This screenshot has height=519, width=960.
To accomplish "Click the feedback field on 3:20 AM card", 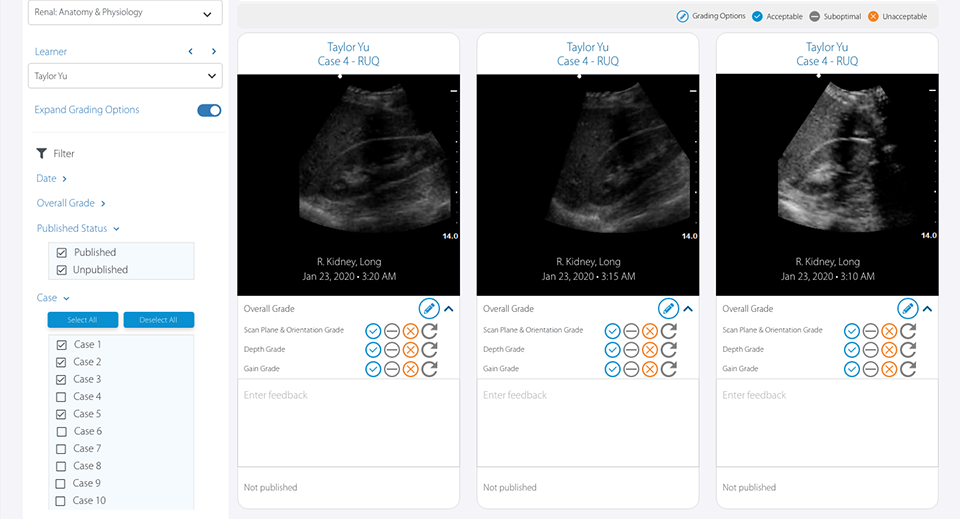I will tap(348, 423).
